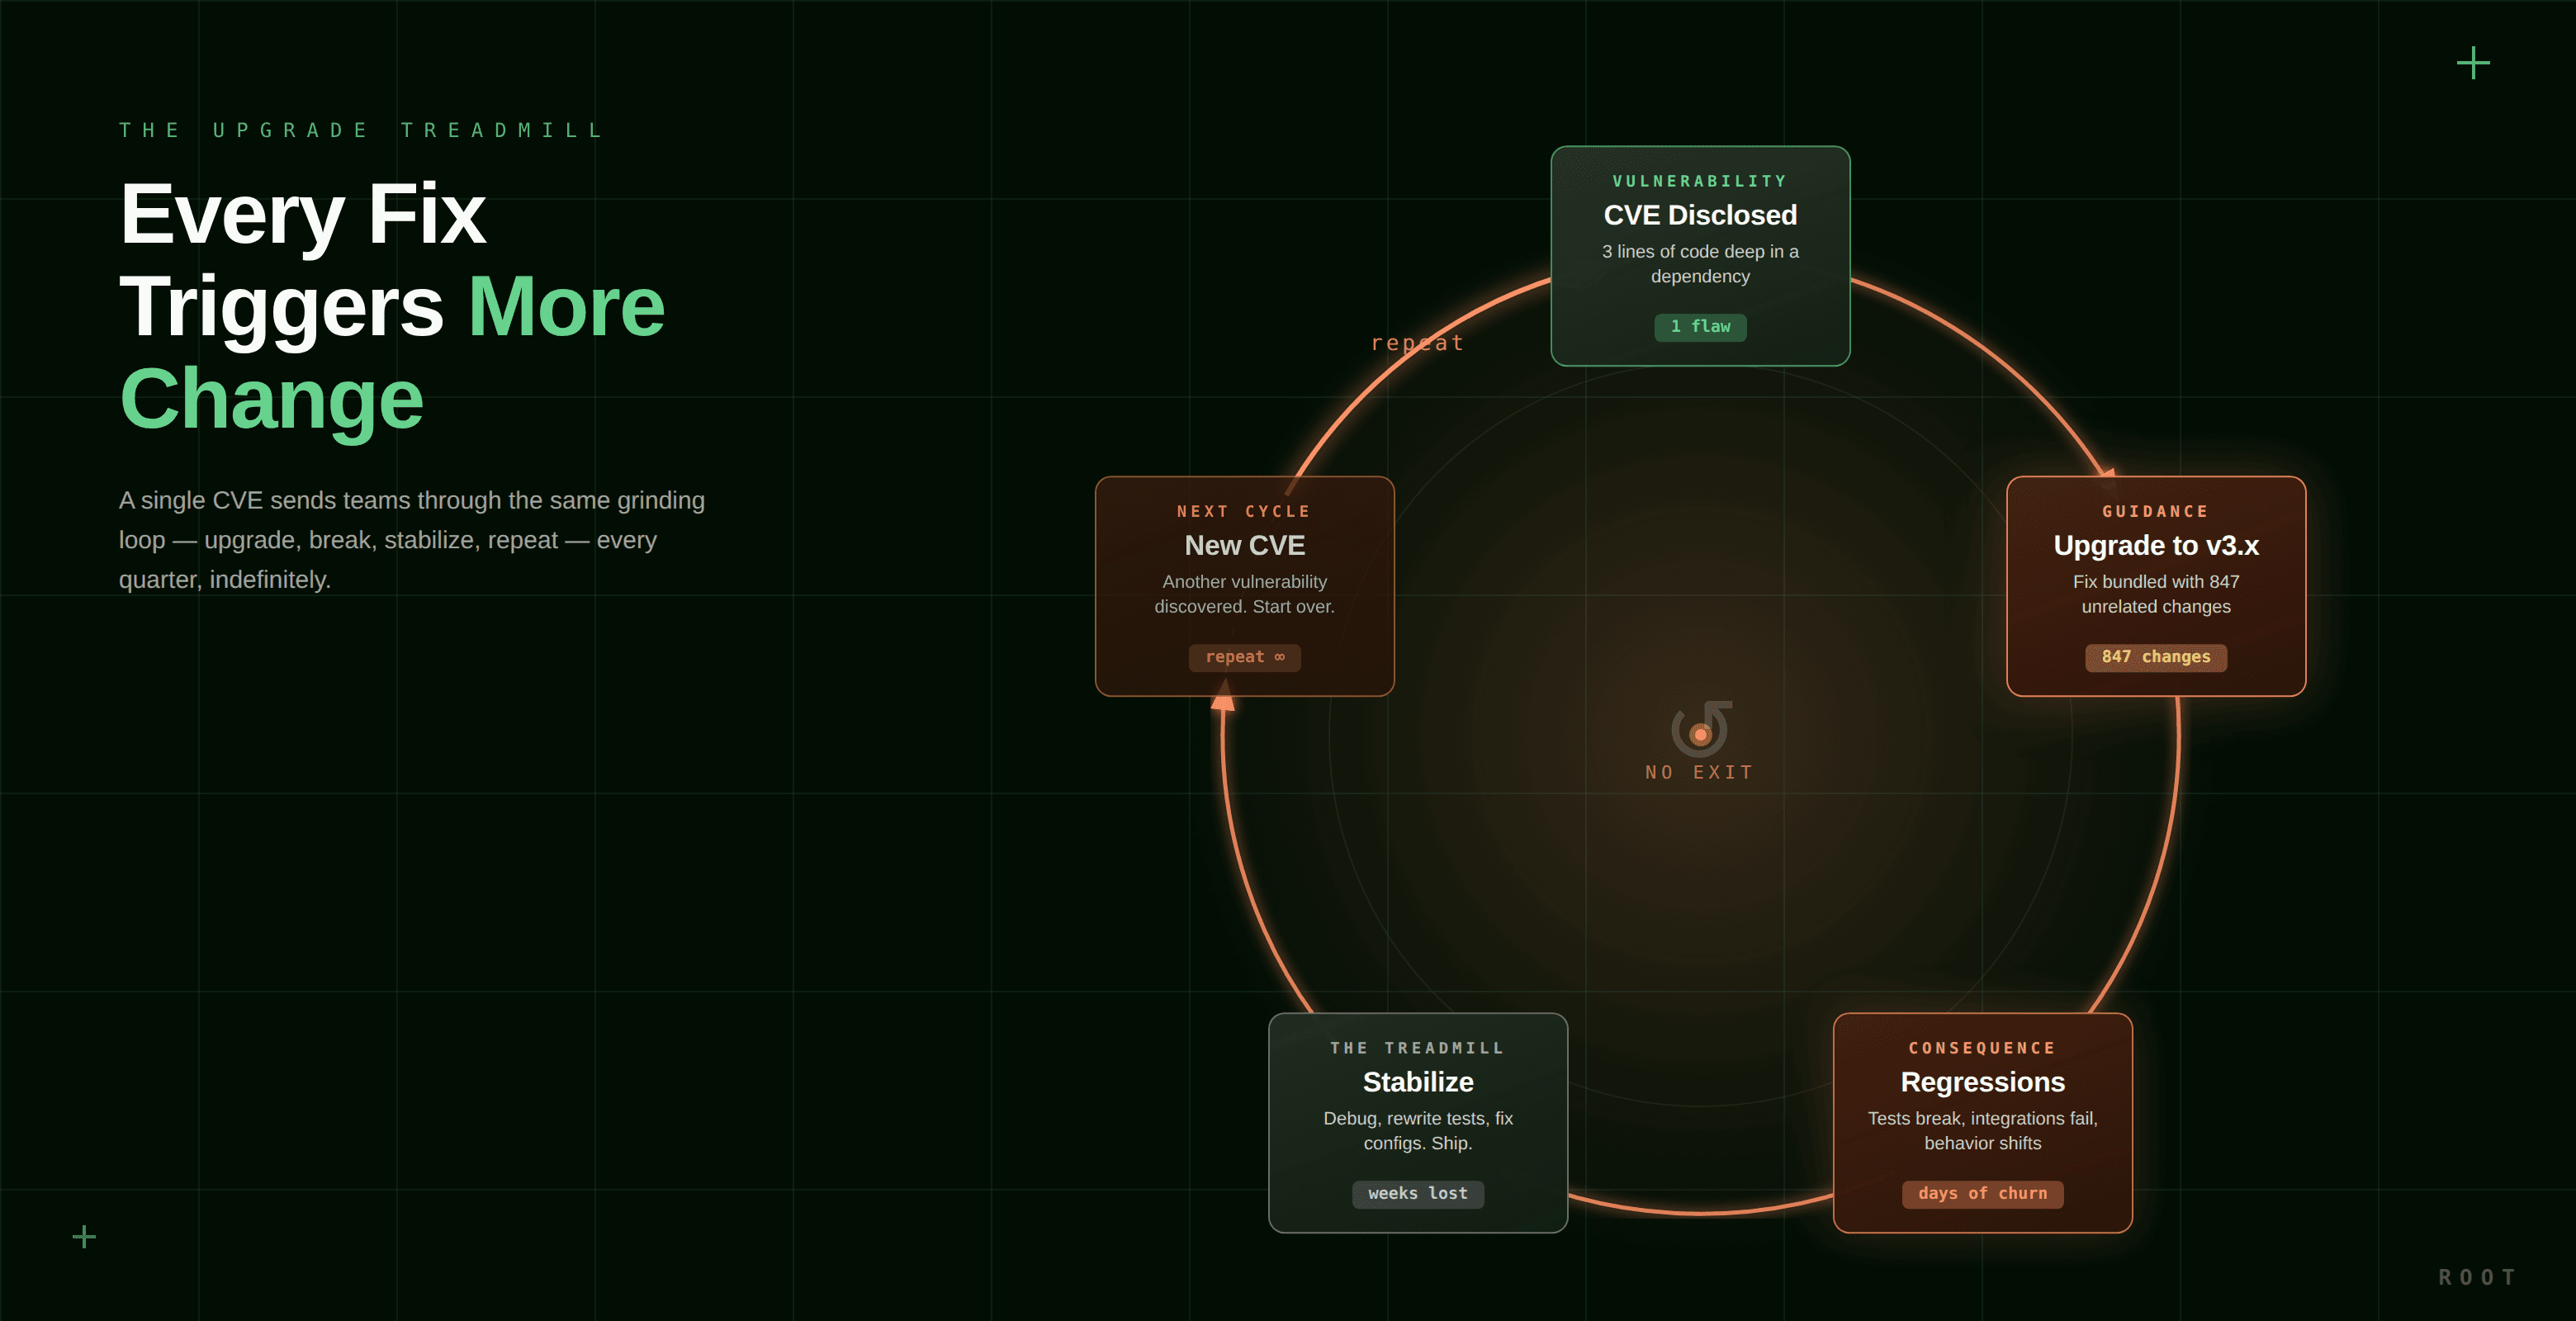2576x1321 pixels.
Task: Click the Stabilize card heading
Action: [x=1417, y=1082]
